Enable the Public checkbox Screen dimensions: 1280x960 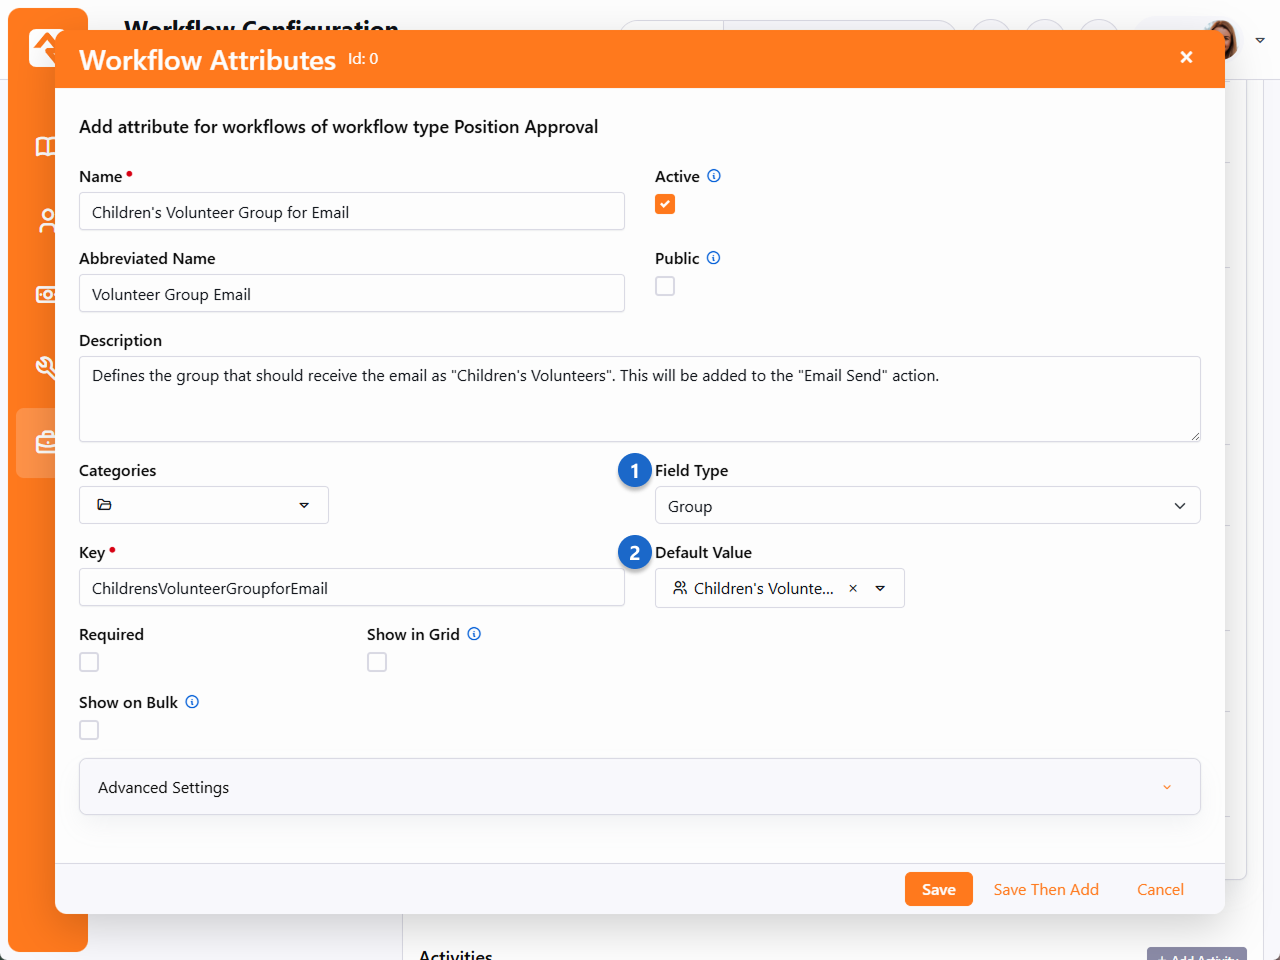[x=665, y=286]
